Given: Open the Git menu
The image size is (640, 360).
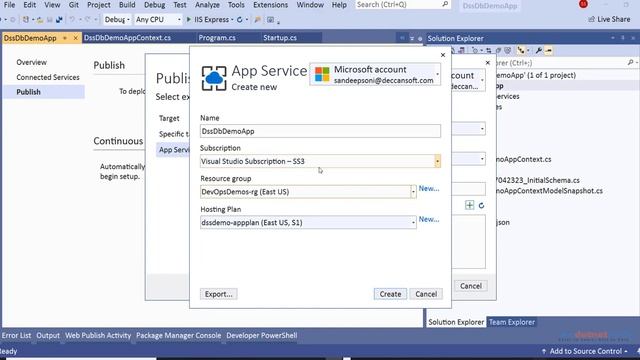Looking at the screenshot, I should 73,5.
